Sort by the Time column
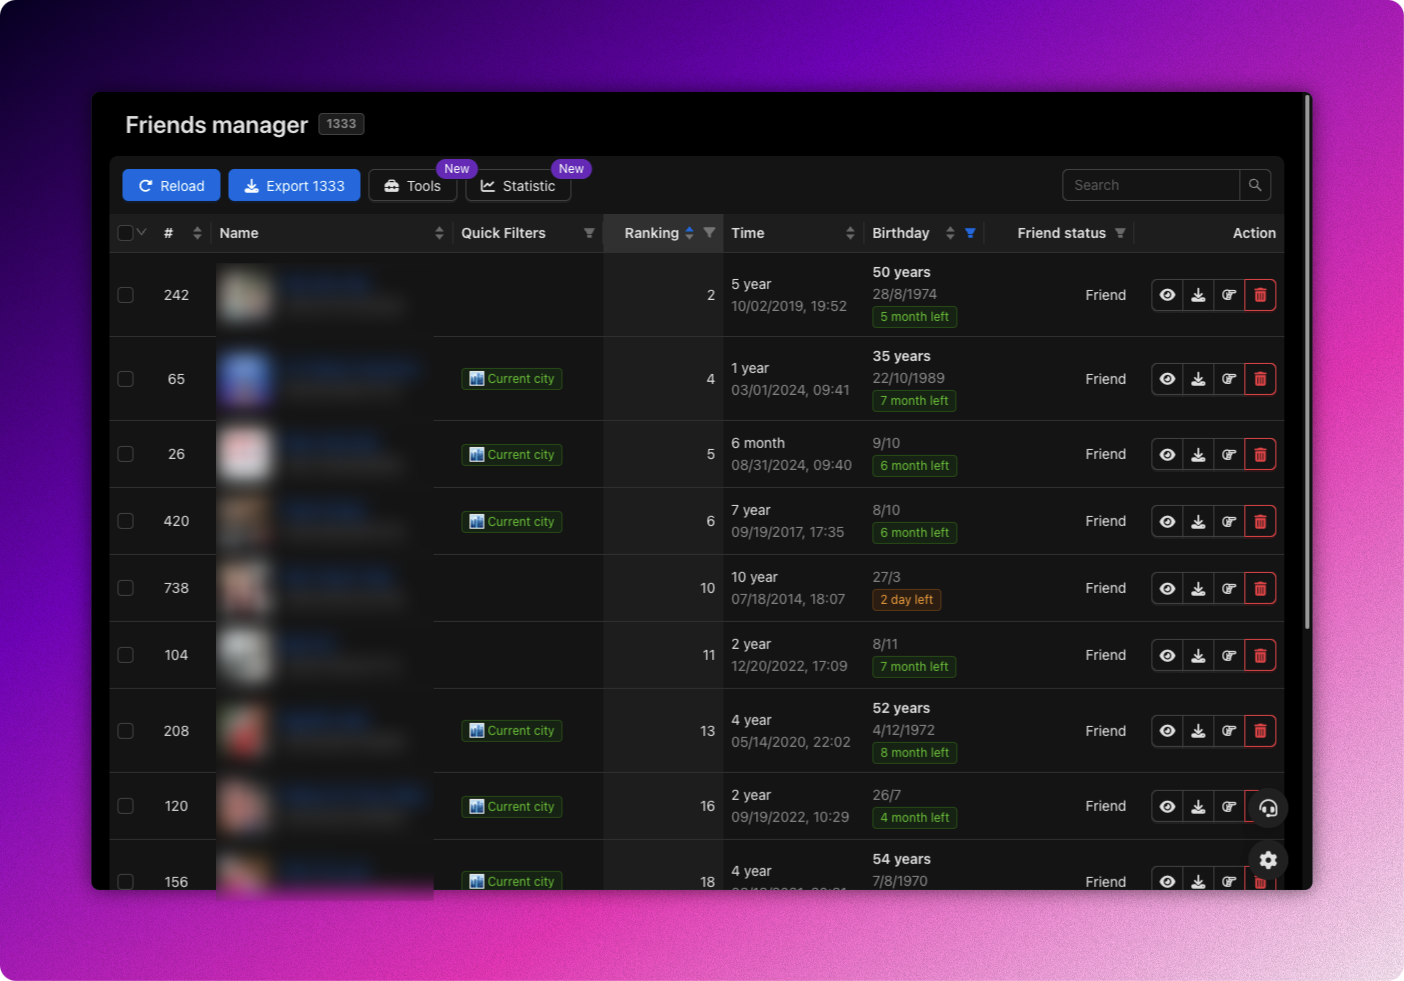 [850, 233]
